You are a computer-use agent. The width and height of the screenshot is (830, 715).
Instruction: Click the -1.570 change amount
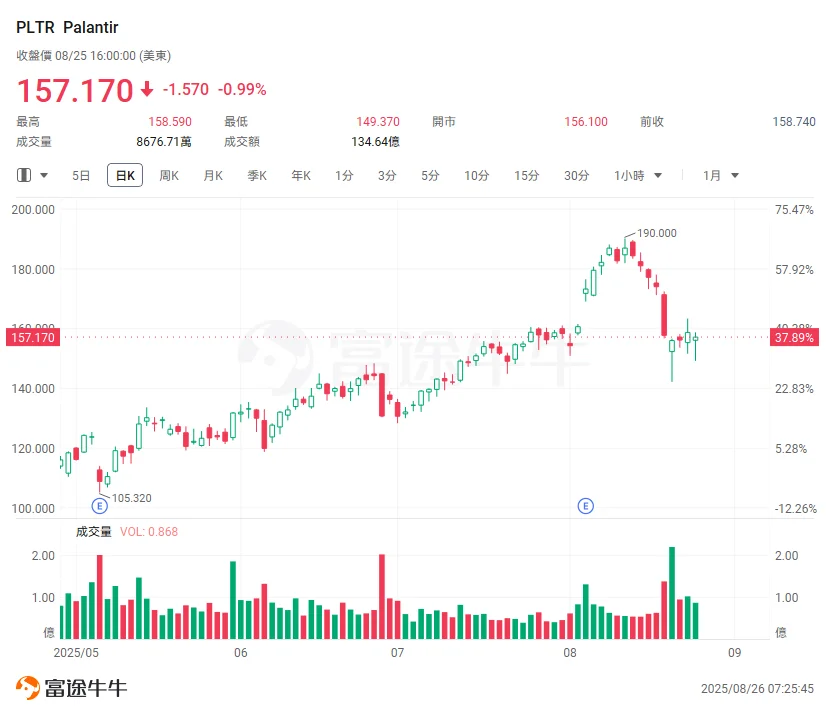pos(185,89)
